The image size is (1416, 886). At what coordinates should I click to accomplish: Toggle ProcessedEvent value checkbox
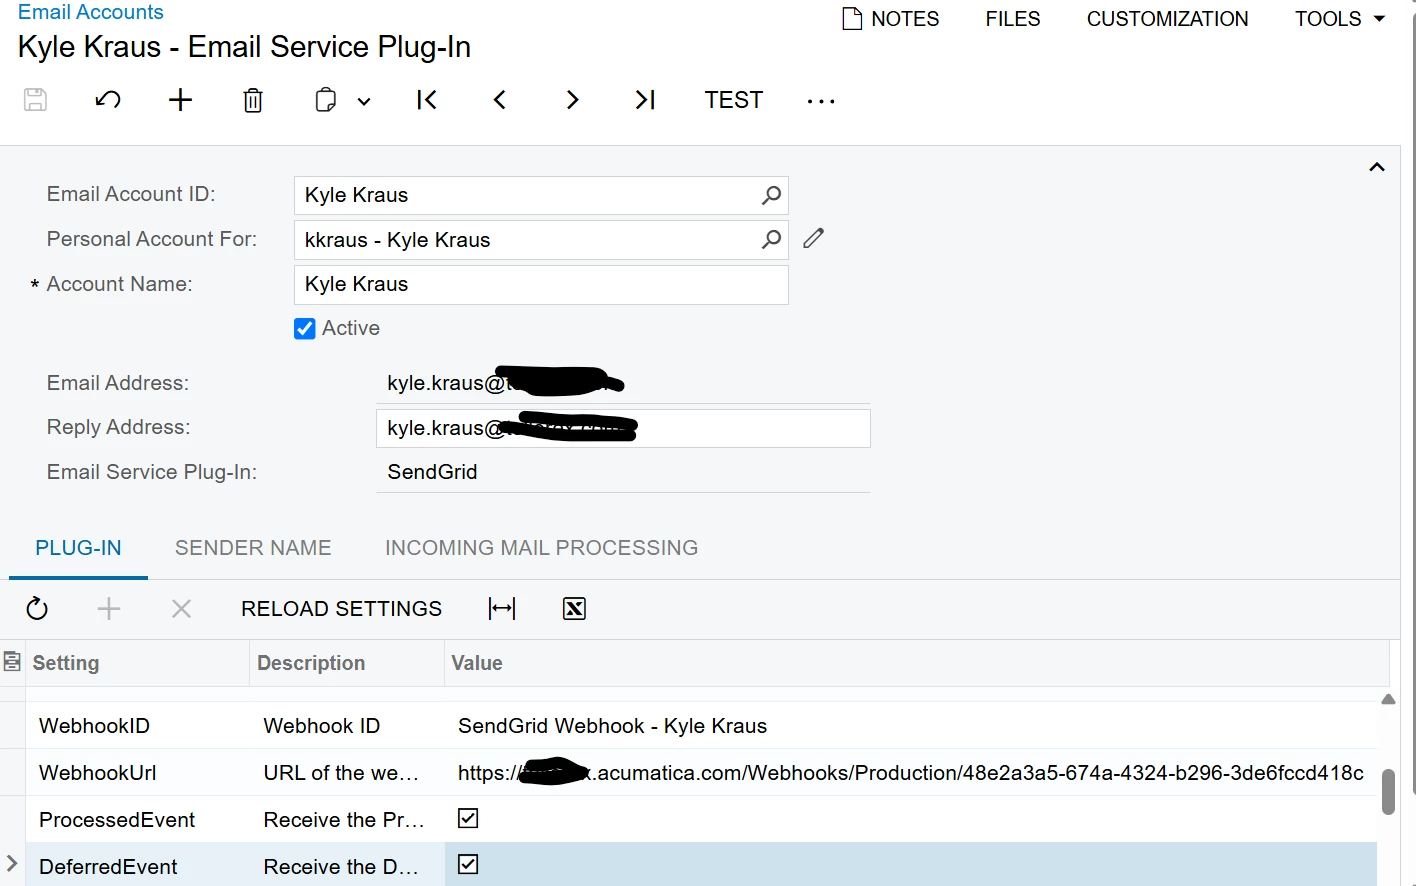click(x=468, y=818)
